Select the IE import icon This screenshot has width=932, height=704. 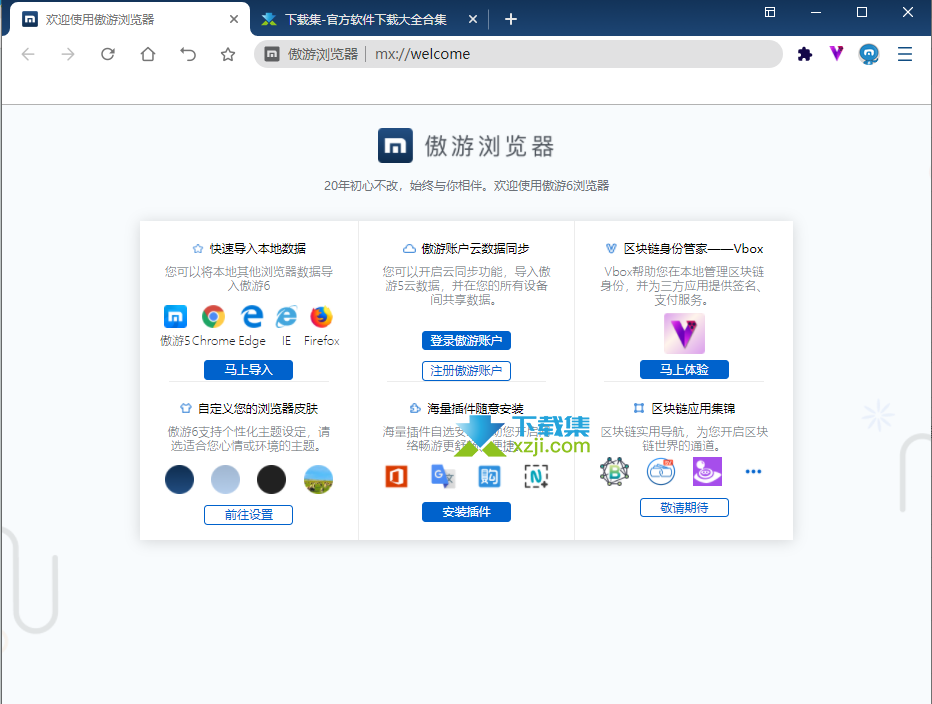coord(286,316)
